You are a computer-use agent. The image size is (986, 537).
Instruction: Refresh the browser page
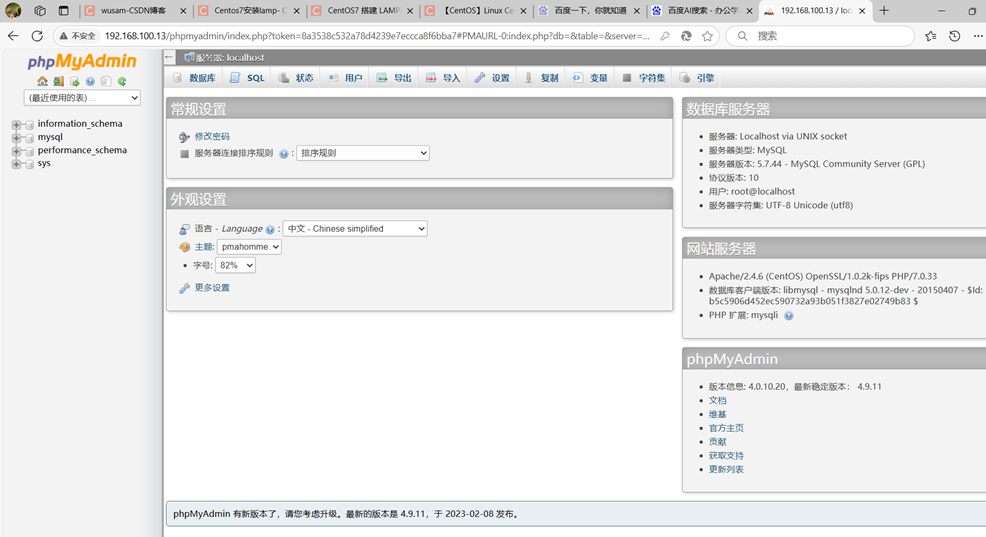[37, 36]
